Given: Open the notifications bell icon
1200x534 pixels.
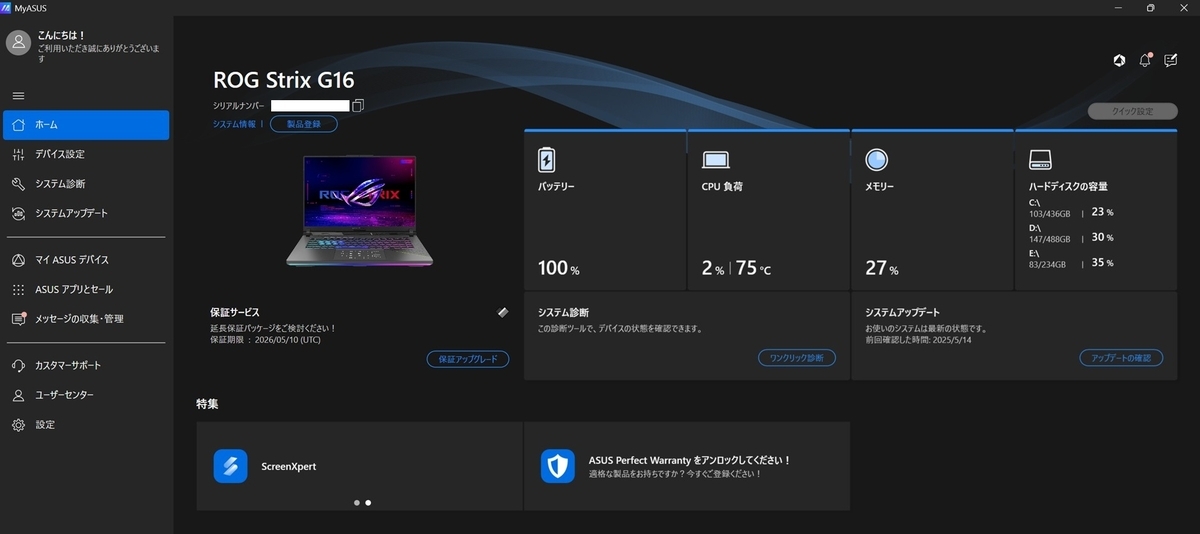Looking at the screenshot, I should pyautogui.click(x=1145, y=60).
